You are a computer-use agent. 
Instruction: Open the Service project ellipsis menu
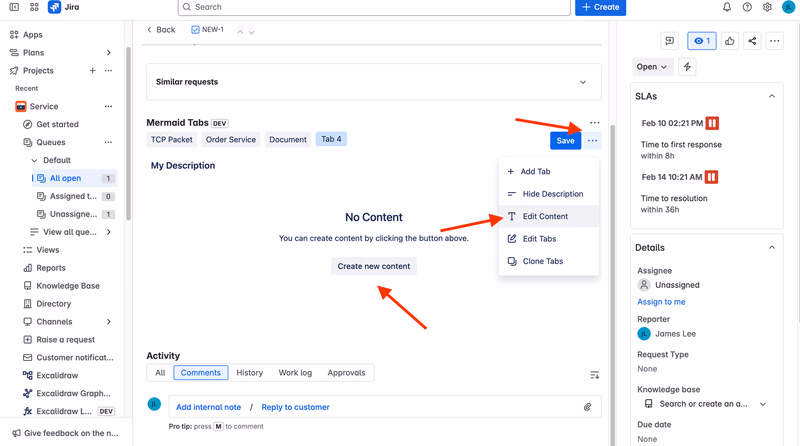(x=108, y=107)
